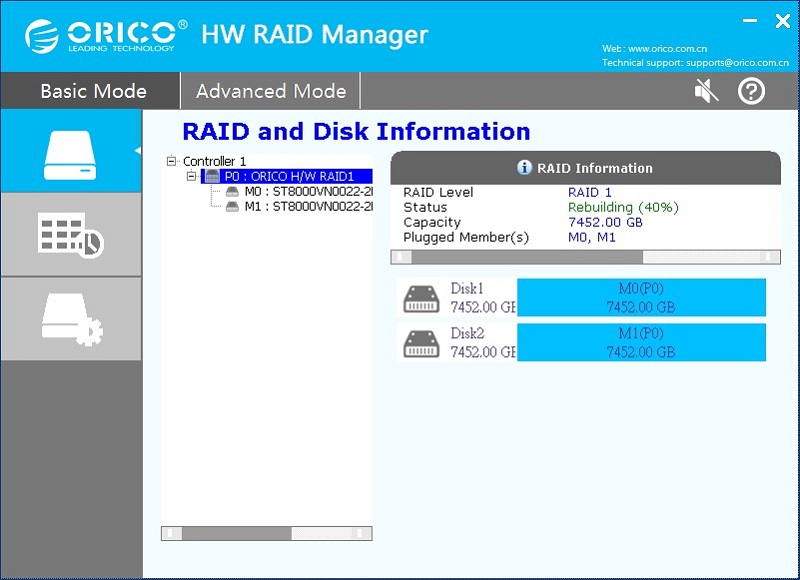Click the M1(P0) disk partition block
The height and width of the screenshot is (580, 800).
click(641, 343)
